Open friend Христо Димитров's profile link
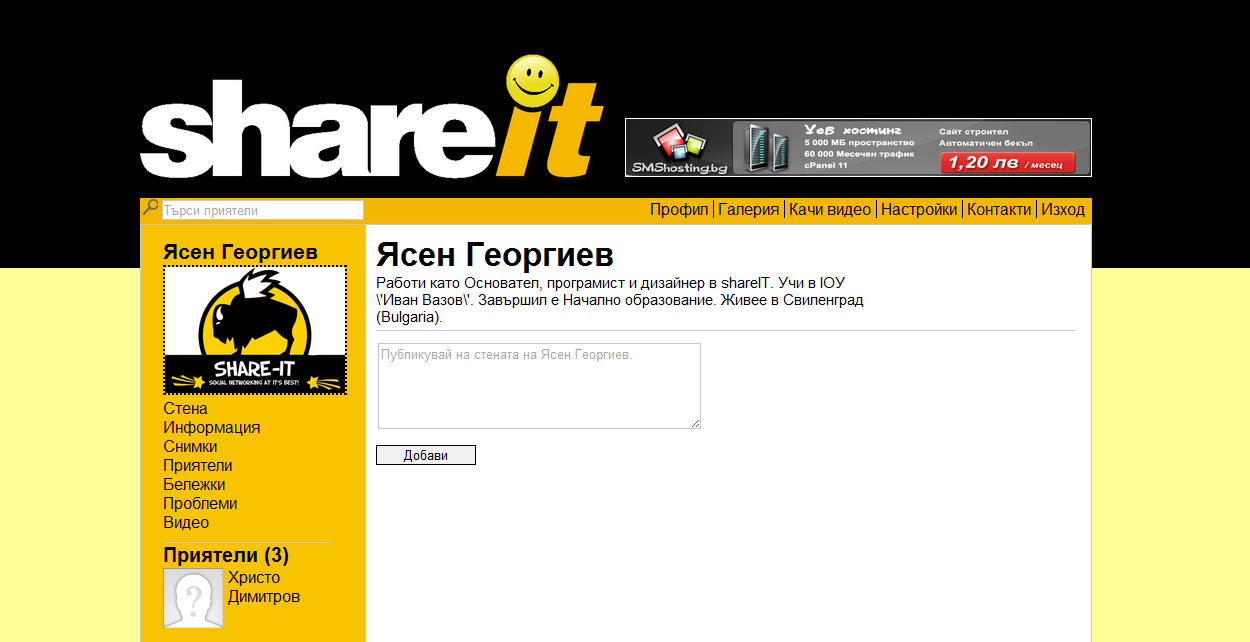Viewport: 1250px width, 642px height. (264, 587)
